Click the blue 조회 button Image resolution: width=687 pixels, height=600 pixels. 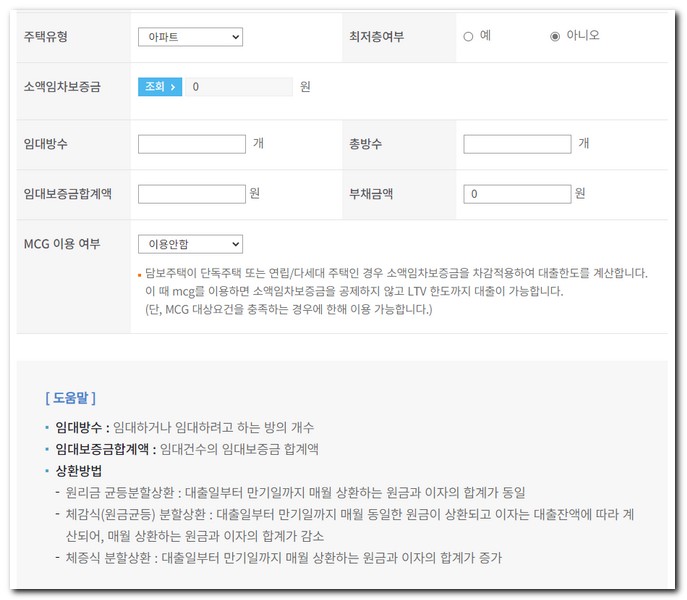pyautogui.click(x=160, y=87)
